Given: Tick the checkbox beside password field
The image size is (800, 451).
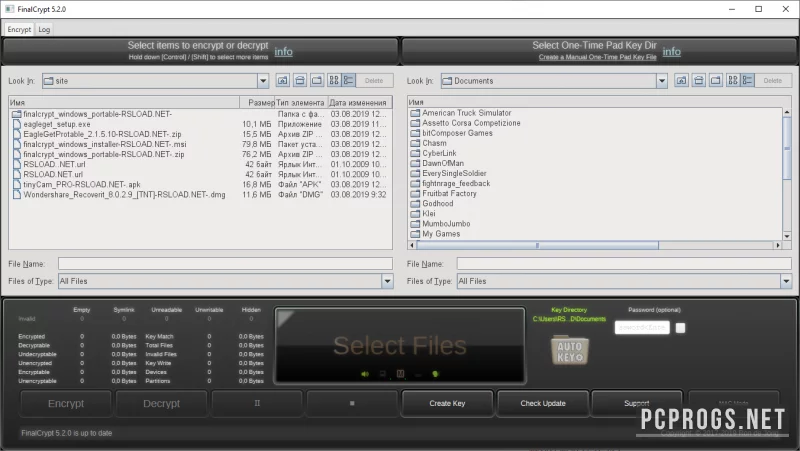Looking at the screenshot, I should [x=680, y=328].
